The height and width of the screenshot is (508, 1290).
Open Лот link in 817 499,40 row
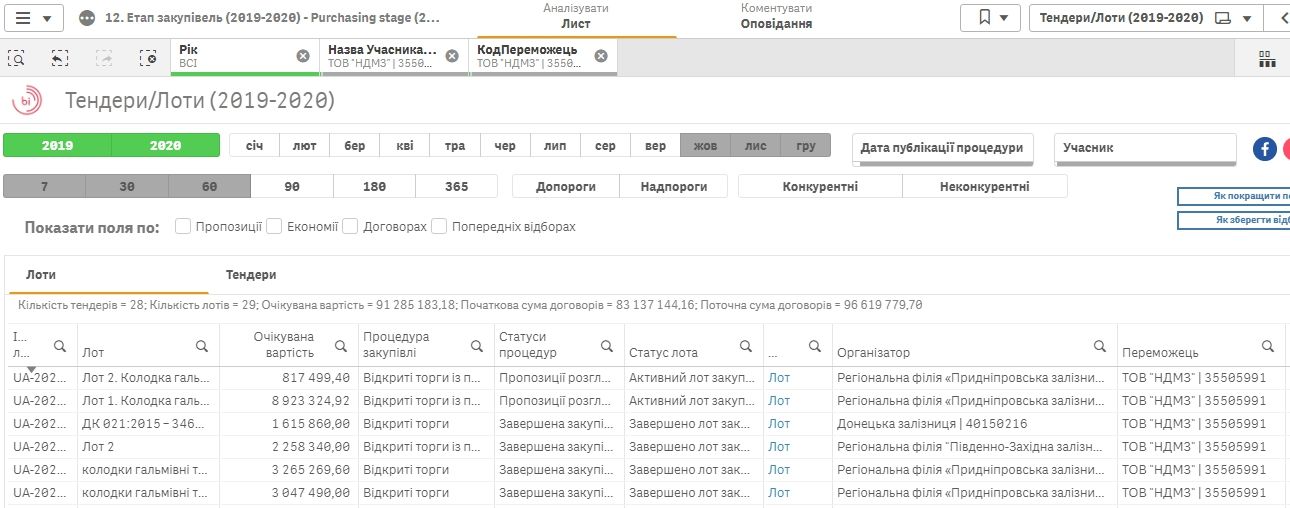point(779,378)
